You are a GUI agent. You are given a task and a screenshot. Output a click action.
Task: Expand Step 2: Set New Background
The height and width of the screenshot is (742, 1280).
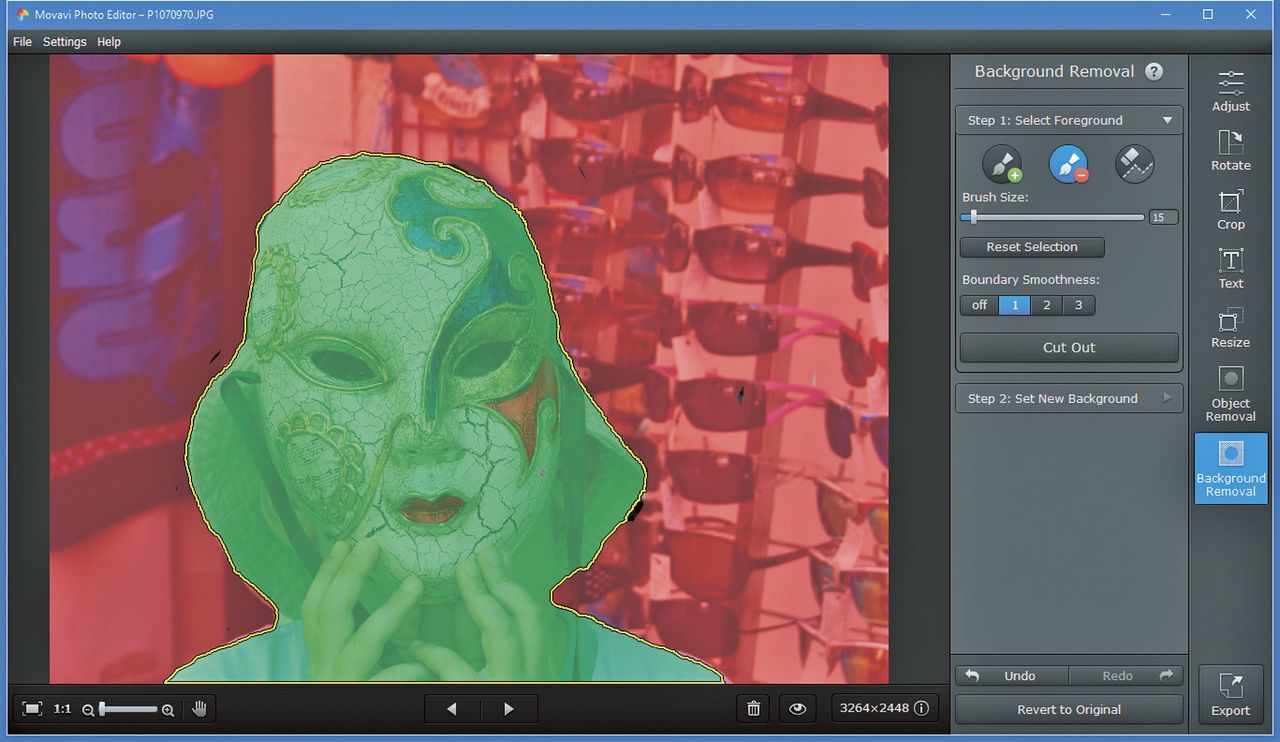click(x=1069, y=398)
